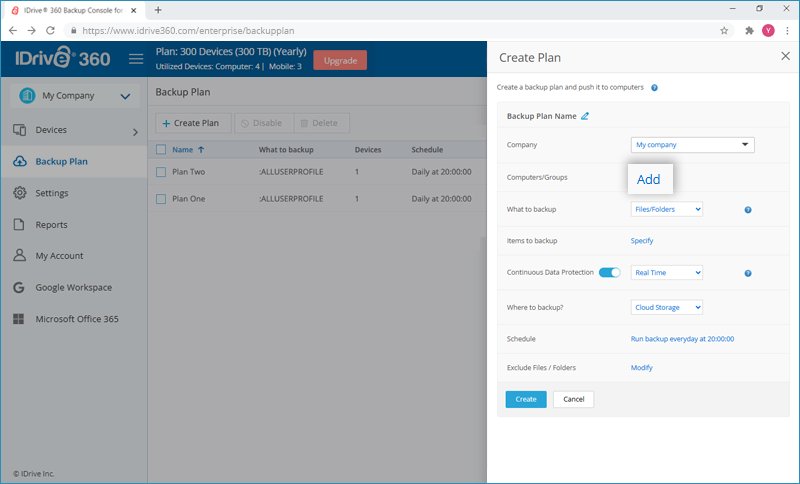Click the Microsoft Office 365 icon
800x484 pixels.
18,319
